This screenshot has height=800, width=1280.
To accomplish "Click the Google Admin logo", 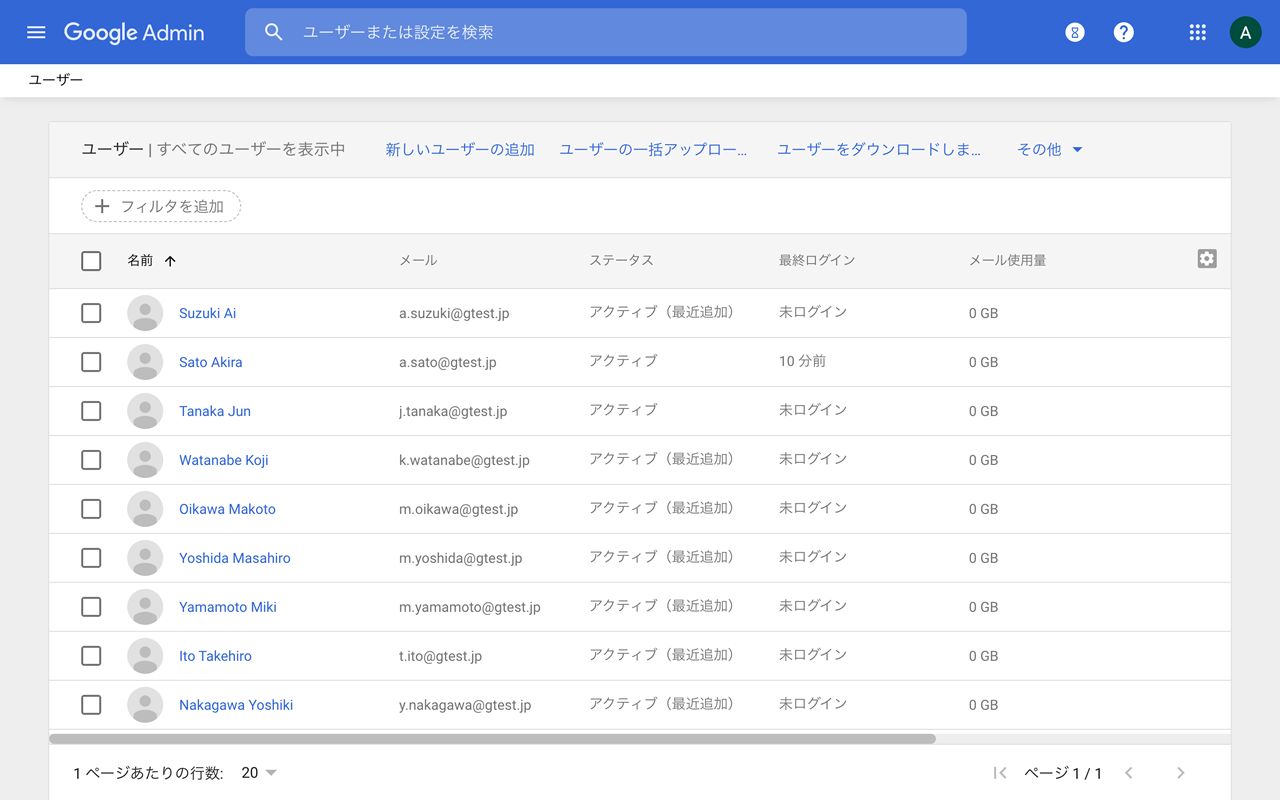I will [134, 32].
